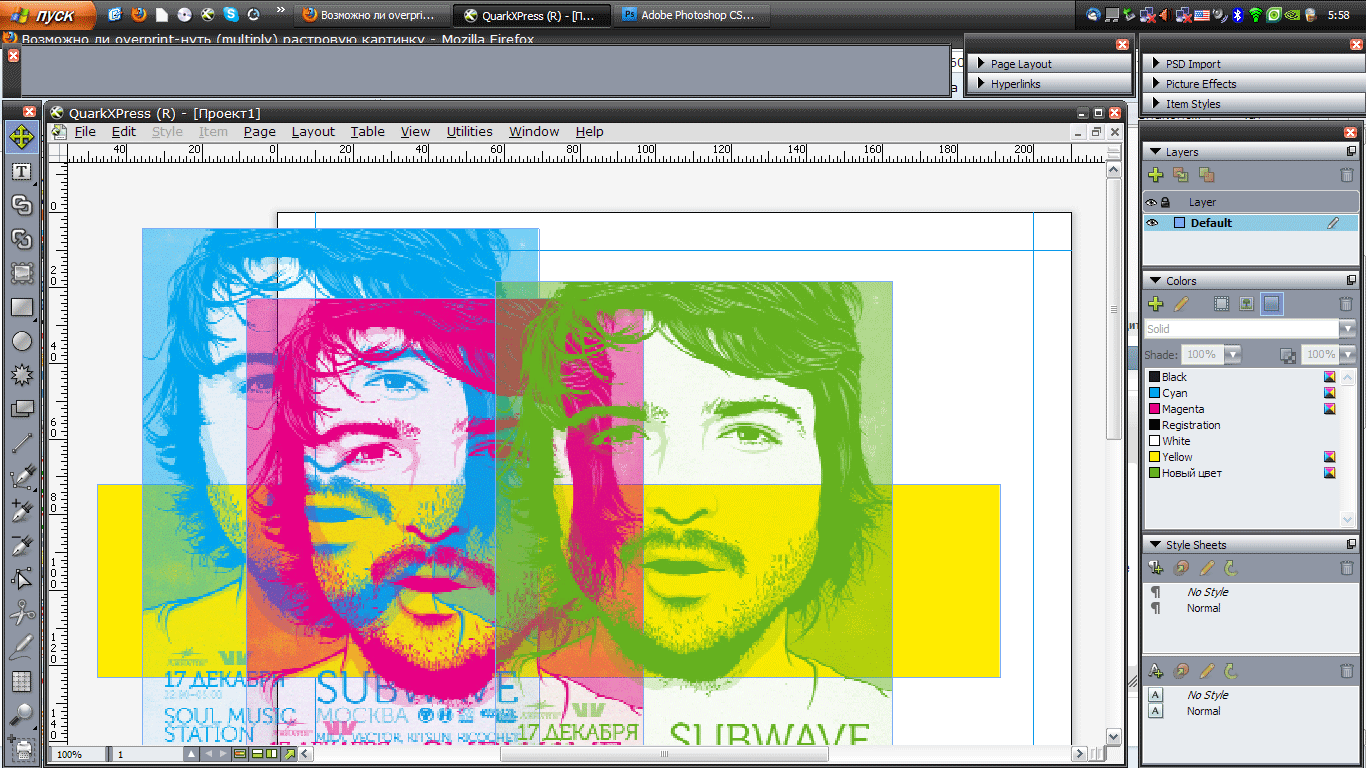Select the Select Point arrow tool
Viewport: 1366px width, 768px height.
[x=21, y=579]
